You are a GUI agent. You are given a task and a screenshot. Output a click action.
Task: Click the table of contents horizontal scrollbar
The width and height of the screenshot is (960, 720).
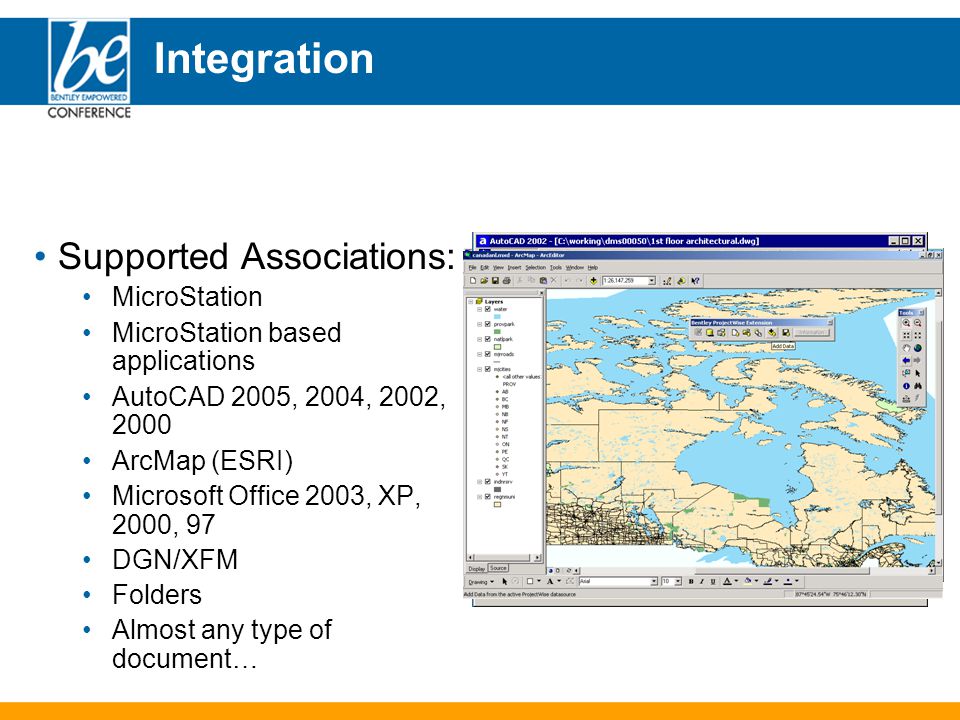click(504, 558)
